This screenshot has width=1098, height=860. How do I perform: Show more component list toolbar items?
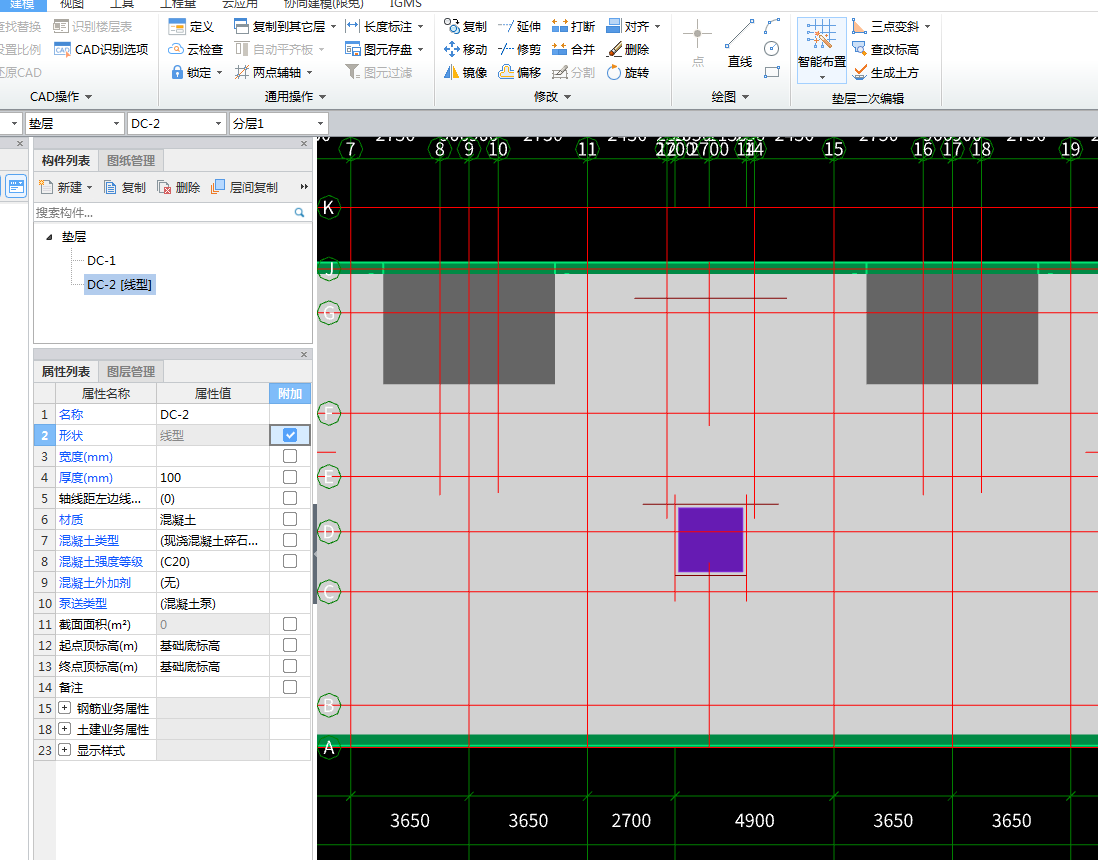pos(304,187)
